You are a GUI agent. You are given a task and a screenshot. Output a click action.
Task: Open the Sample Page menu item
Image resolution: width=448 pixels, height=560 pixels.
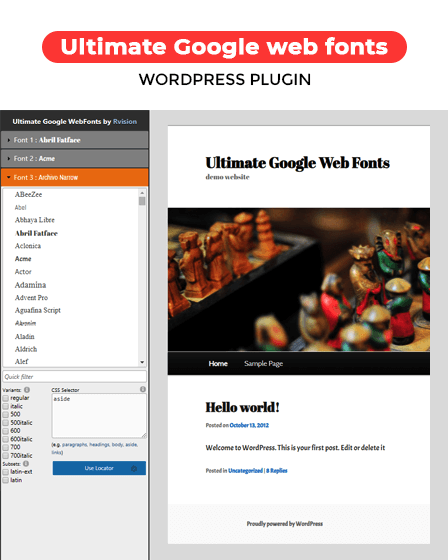coord(264,364)
